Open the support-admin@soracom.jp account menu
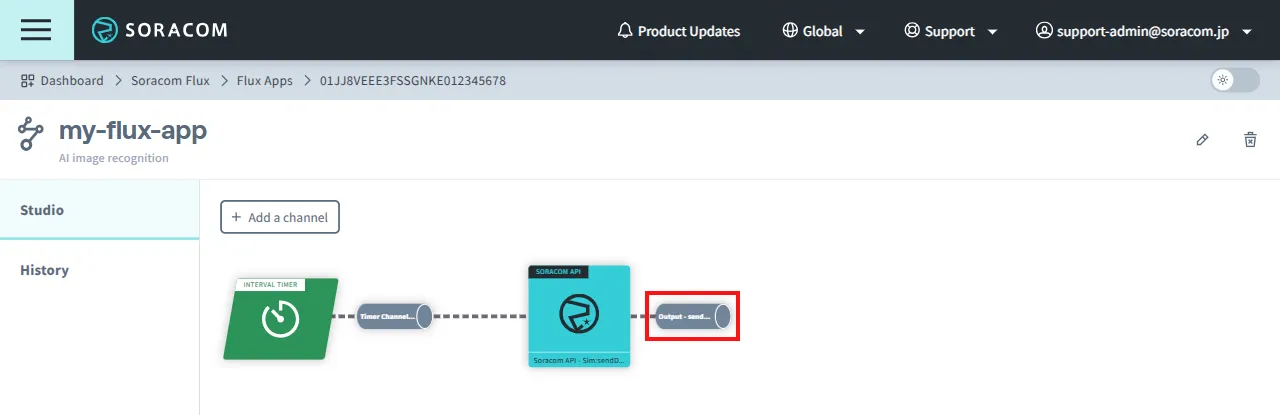Screen dimensions: 1280x415 (x=1144, y=31)
